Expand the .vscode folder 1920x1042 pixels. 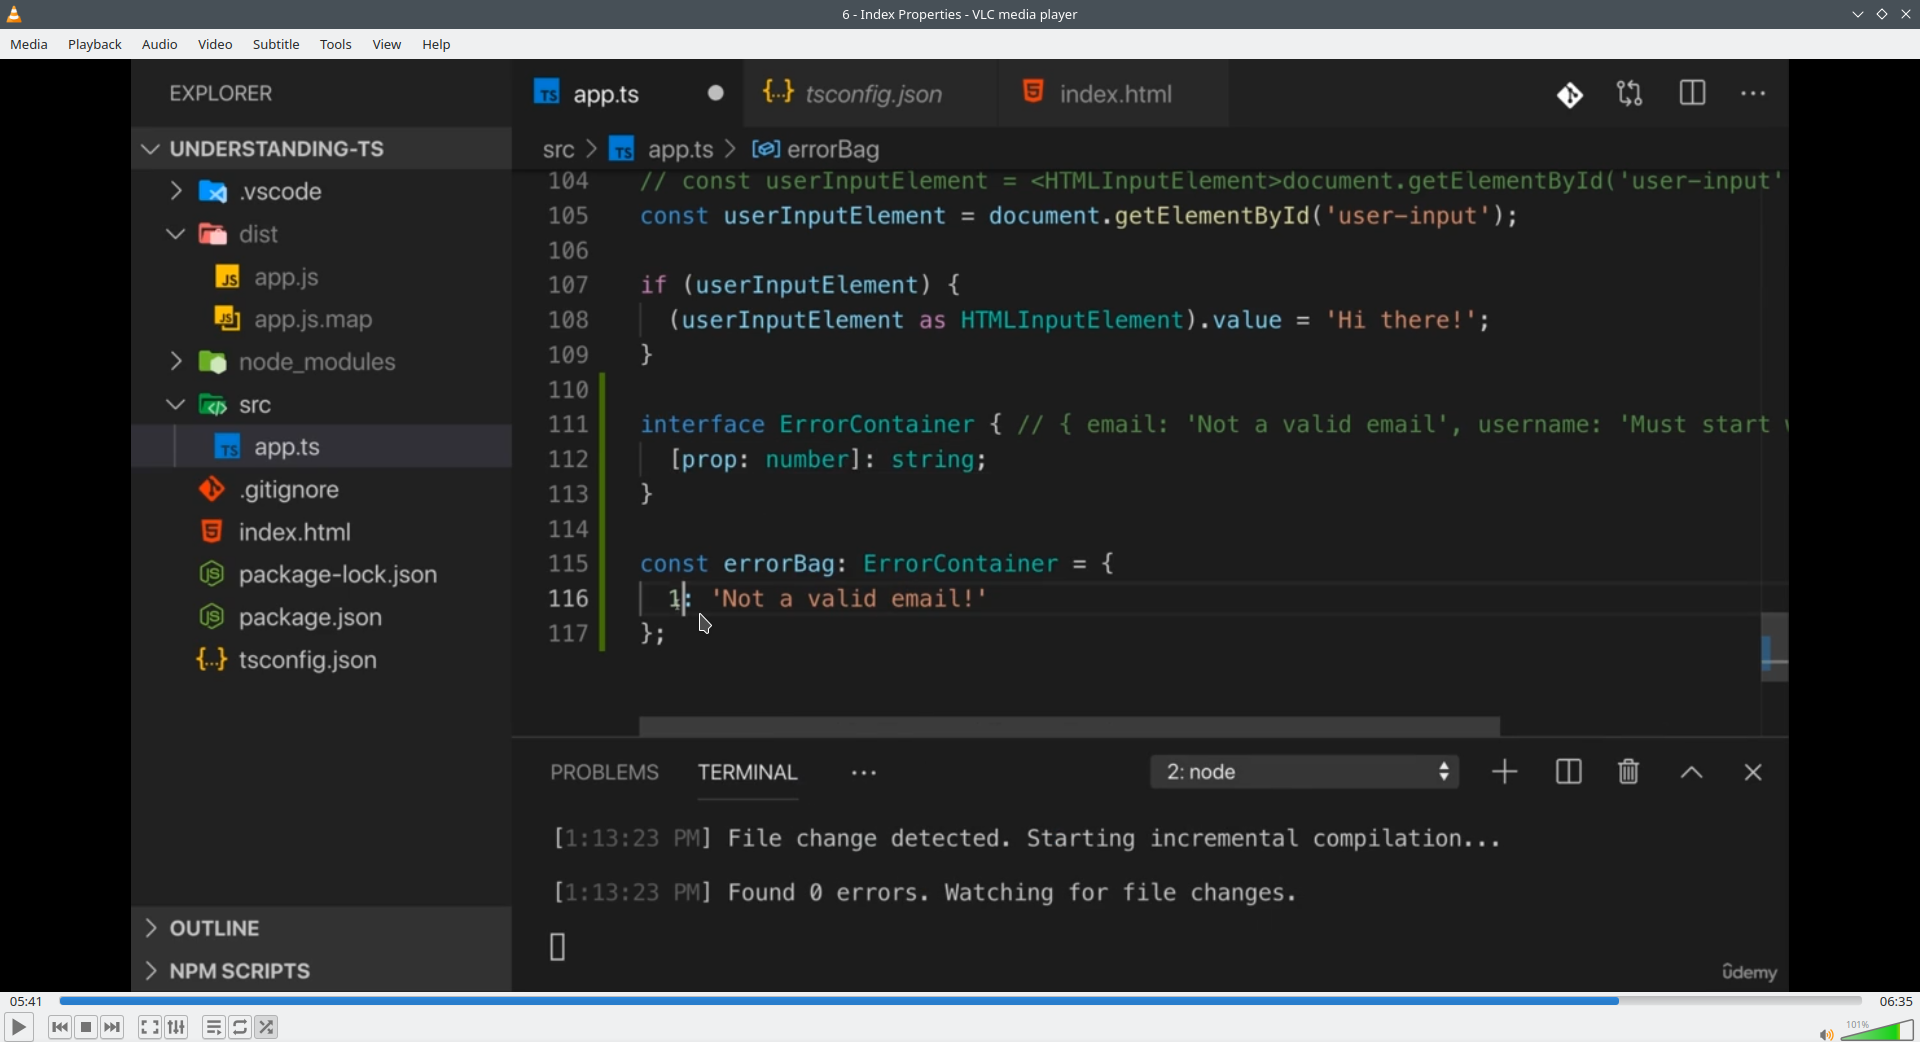coord(321,191)
